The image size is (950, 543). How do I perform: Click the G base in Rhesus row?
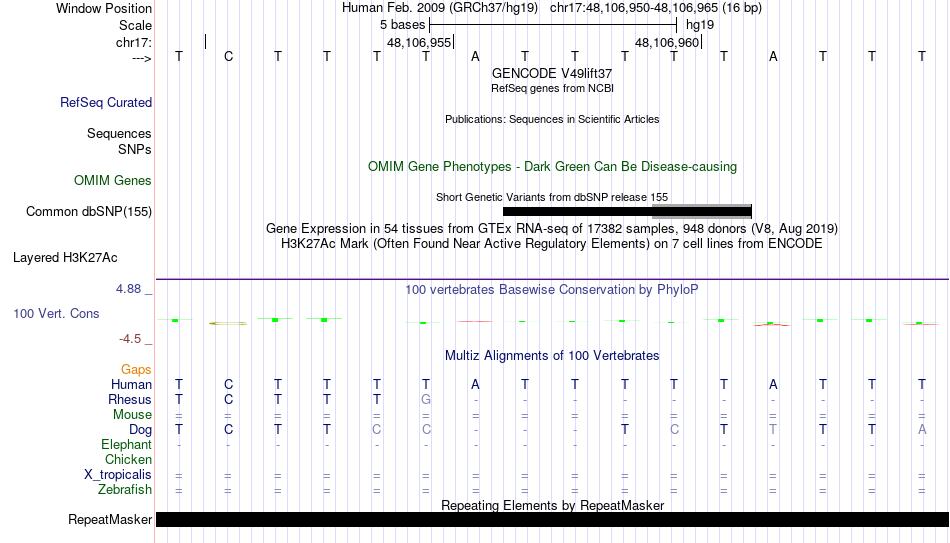pyautogui.click(x=426, y=399)
